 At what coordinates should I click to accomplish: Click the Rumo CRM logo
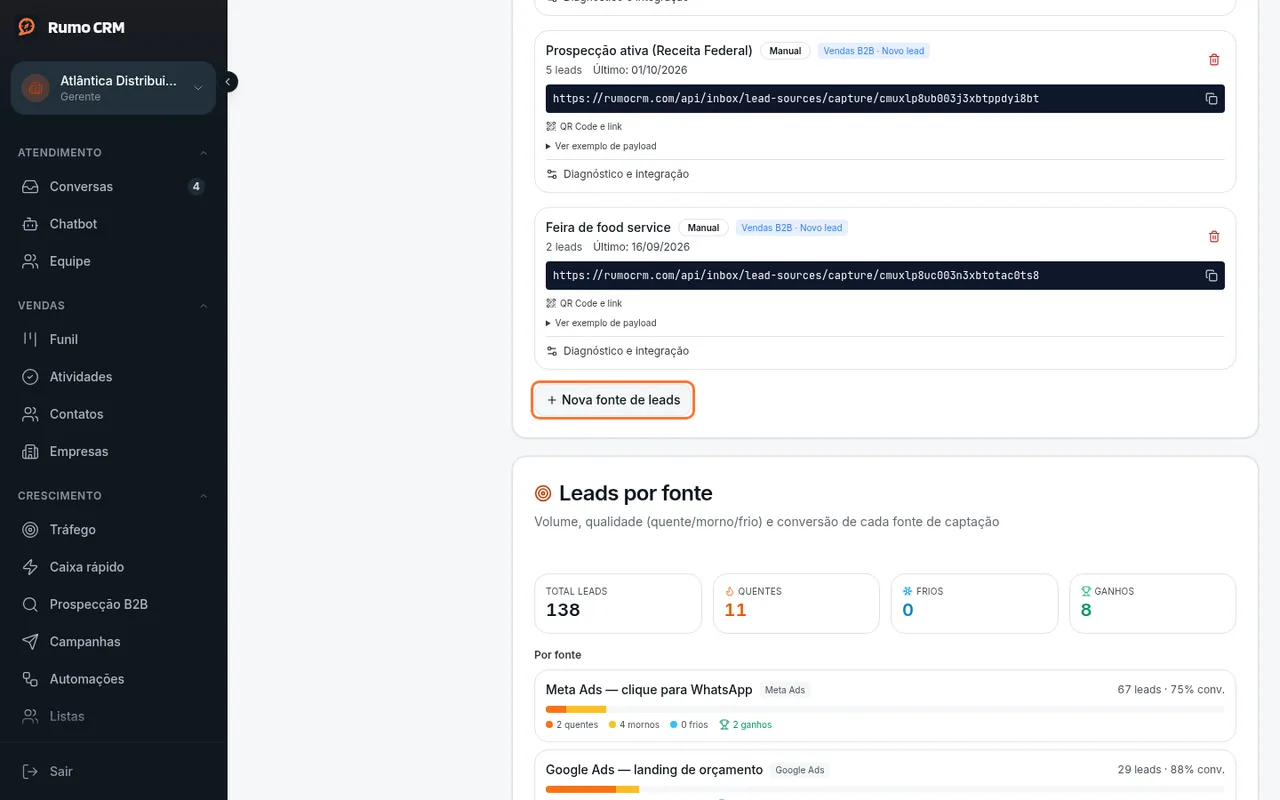[x=71, y=27]
